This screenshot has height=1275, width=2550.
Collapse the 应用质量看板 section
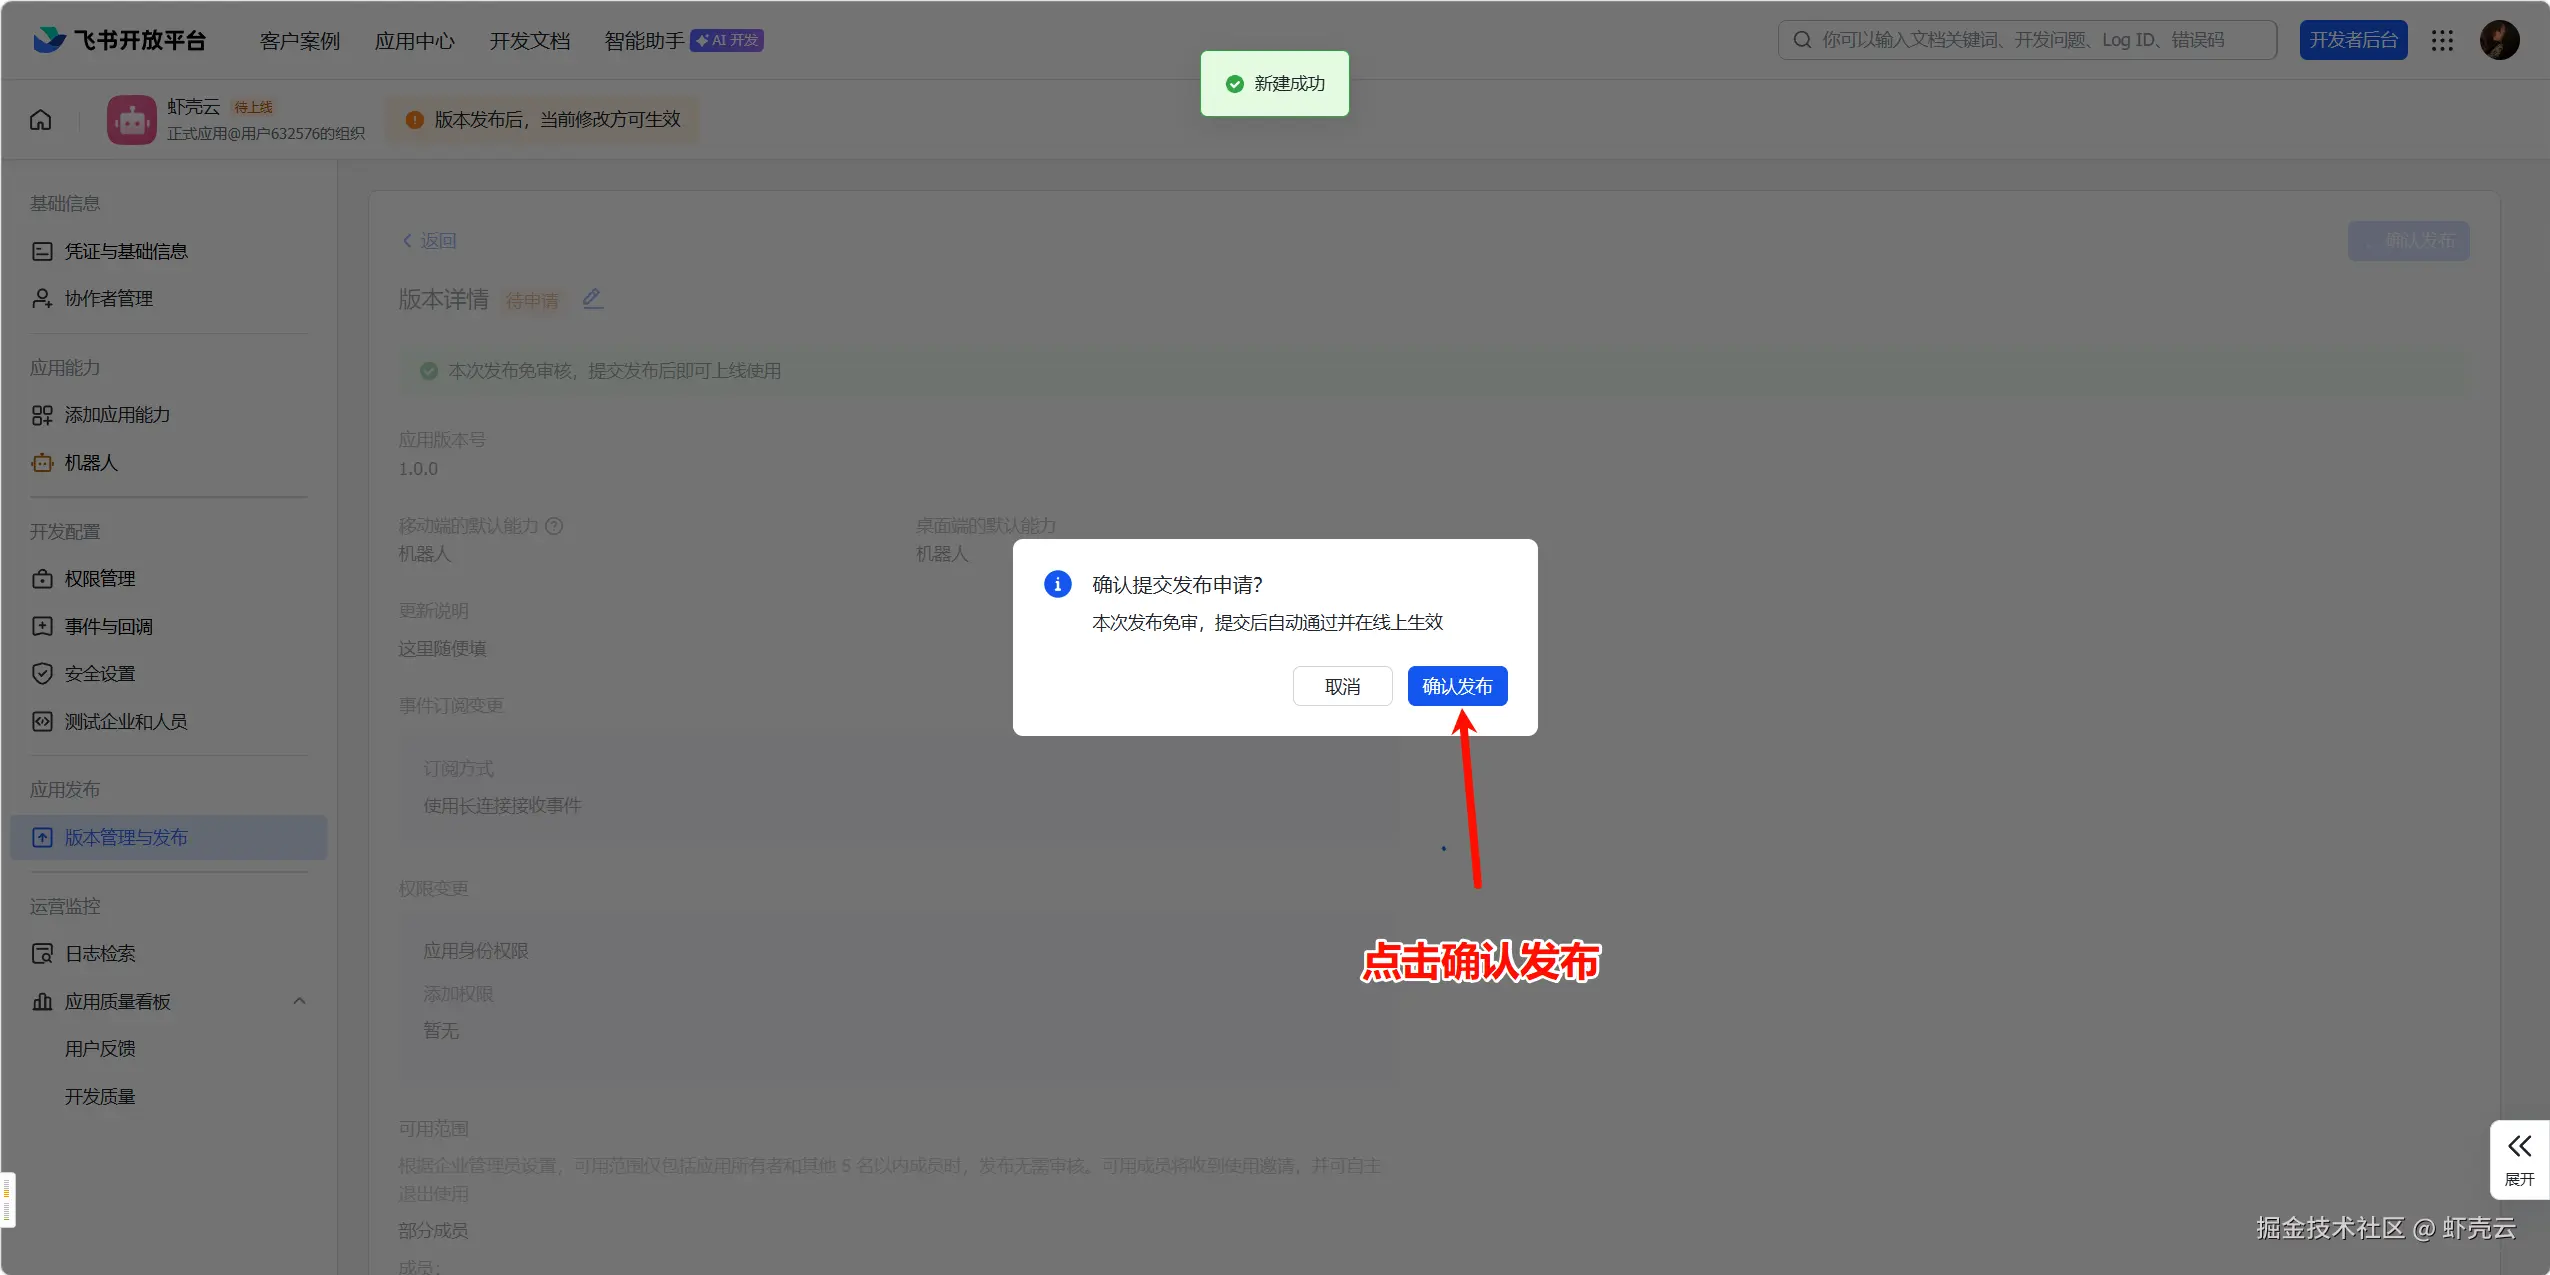click(299, 1000)
